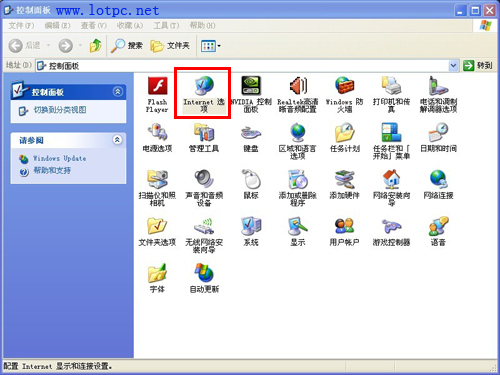This screenshot has width=500, height=375.
Task: Go up one folder level
Action: tap(96, 45)
